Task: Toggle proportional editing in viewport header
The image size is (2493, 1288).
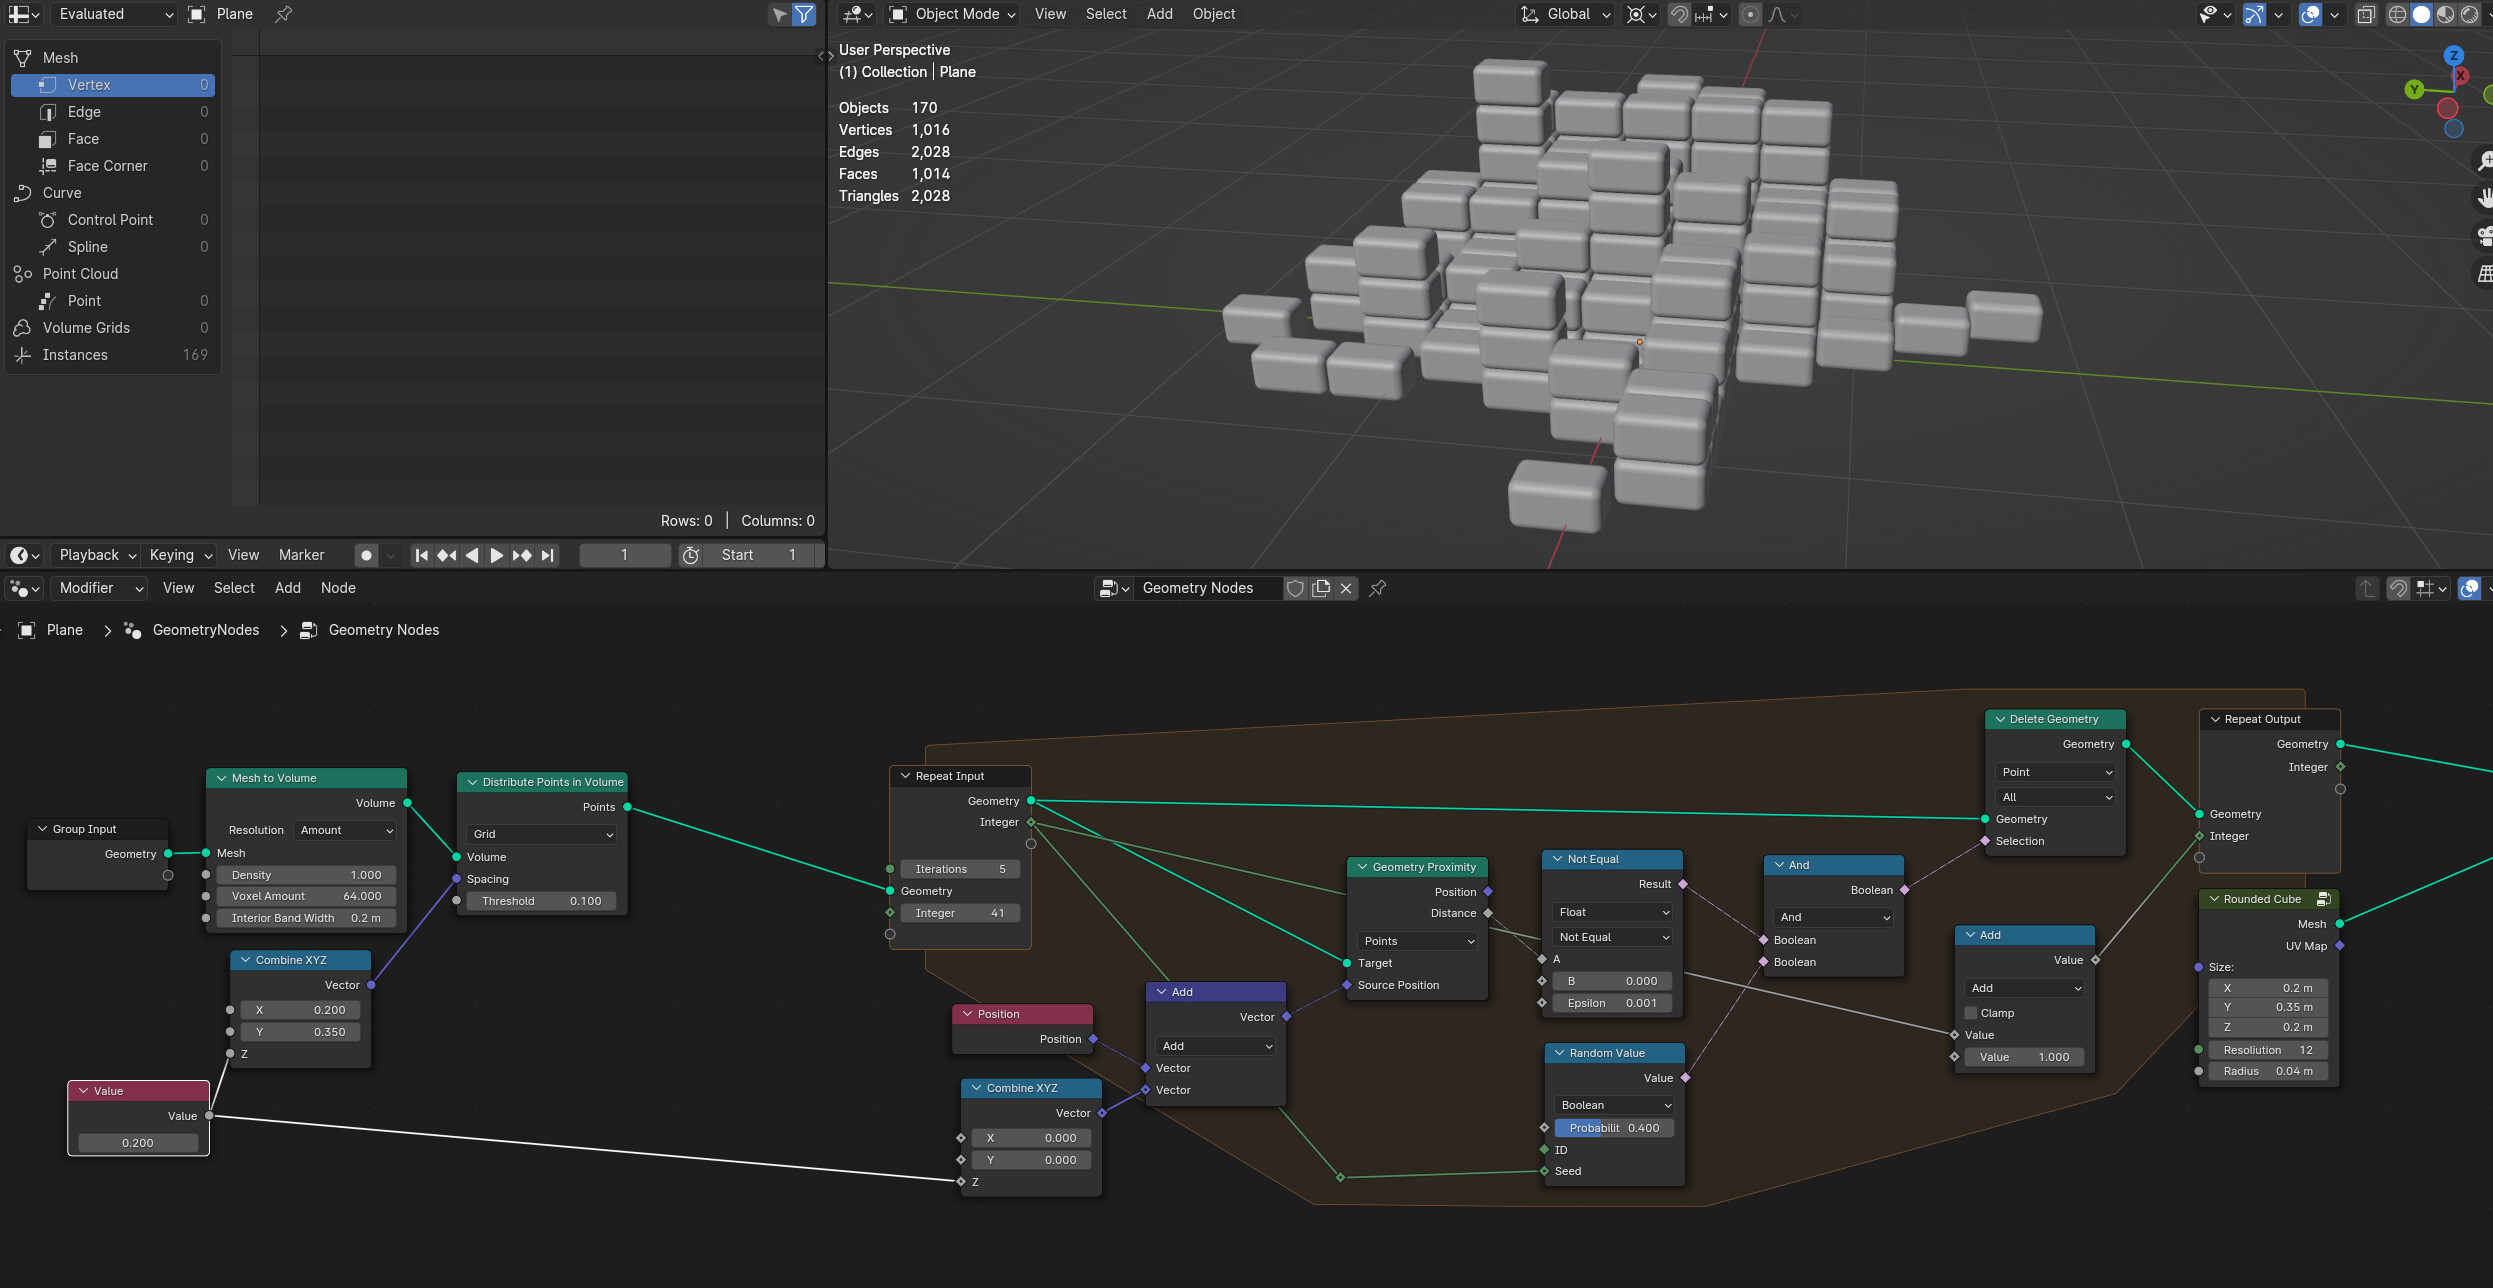Action: coord(1750,14)
